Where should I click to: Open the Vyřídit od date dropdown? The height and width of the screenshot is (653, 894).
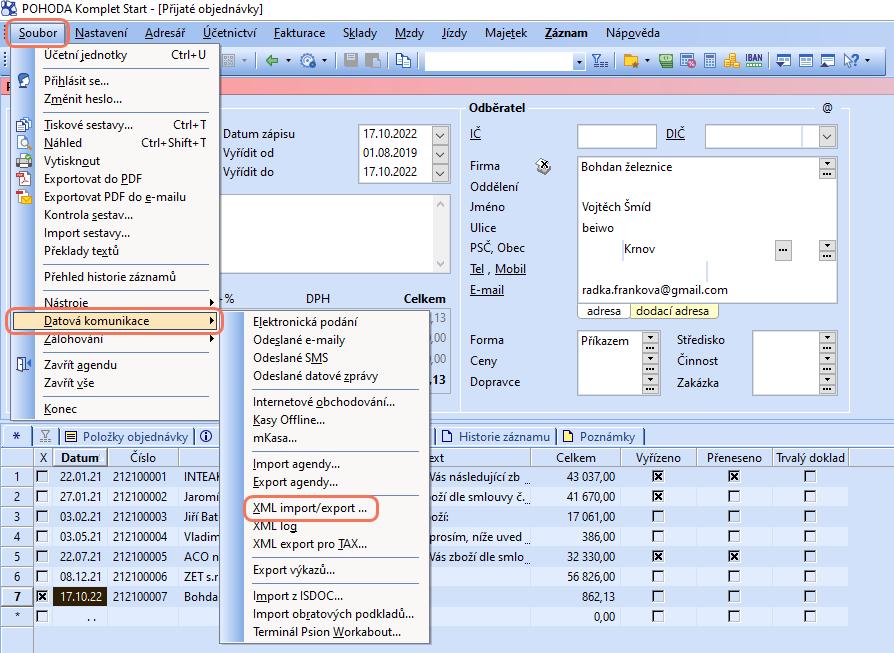click(x=440, y=154)
